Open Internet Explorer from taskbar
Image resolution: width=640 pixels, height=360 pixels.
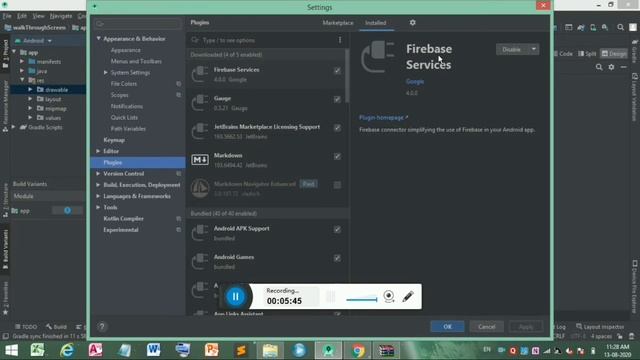67,350
